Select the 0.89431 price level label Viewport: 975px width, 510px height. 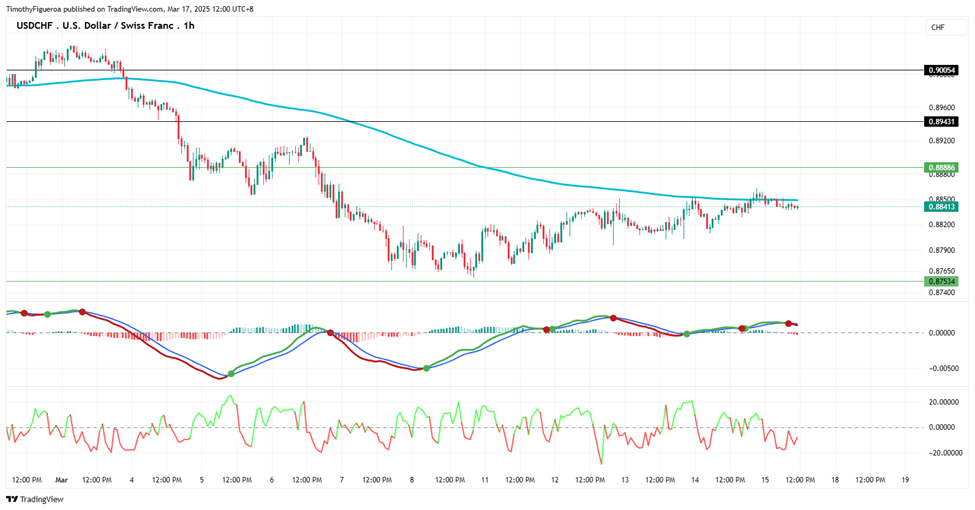pyautogui.click(x=941, y=122)
